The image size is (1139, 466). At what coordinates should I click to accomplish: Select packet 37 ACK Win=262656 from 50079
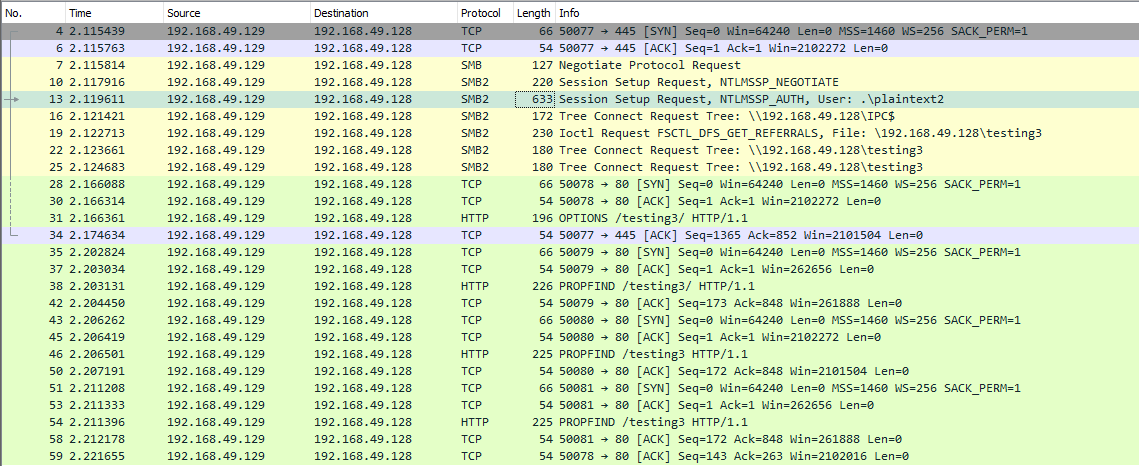coord(570,269)
